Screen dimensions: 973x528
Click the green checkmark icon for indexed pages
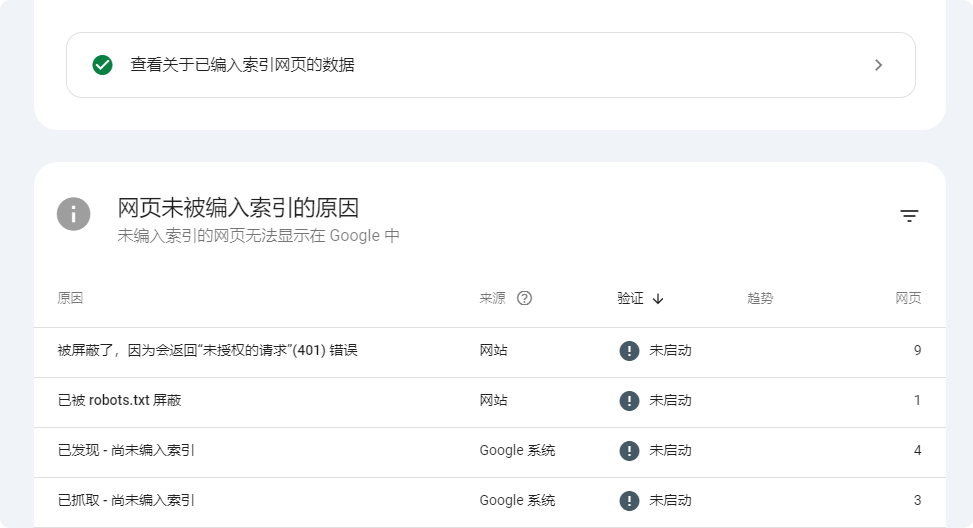tap(102, 65)
